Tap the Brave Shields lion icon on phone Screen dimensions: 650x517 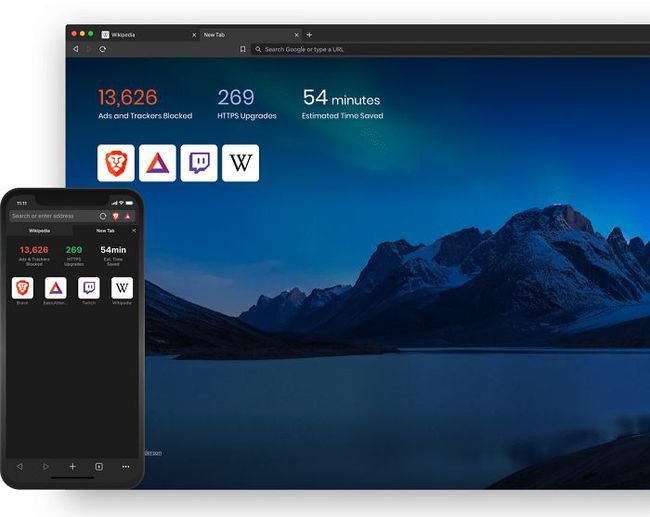point(116,216)
